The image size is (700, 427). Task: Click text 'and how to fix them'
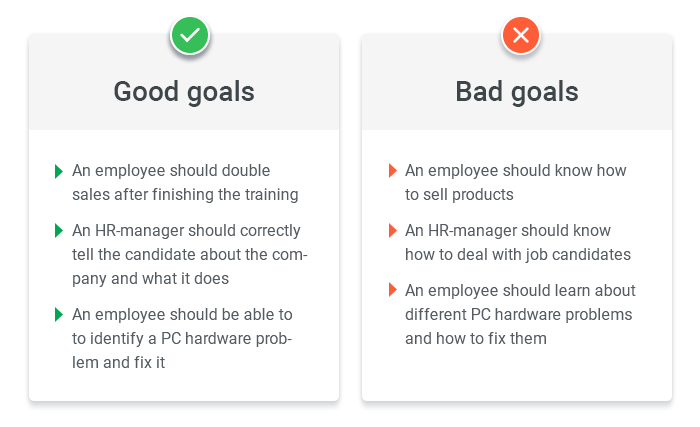tap(475, 339)
